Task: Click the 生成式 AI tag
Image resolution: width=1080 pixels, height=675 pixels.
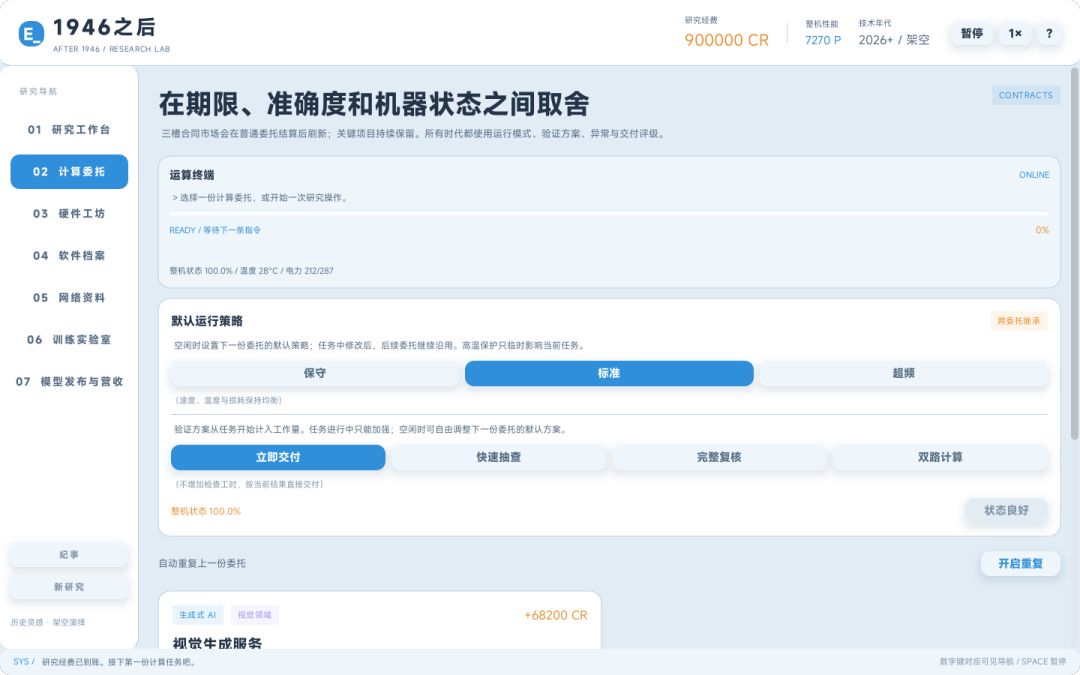Action: pyautogui.click(x=198, y=615)
